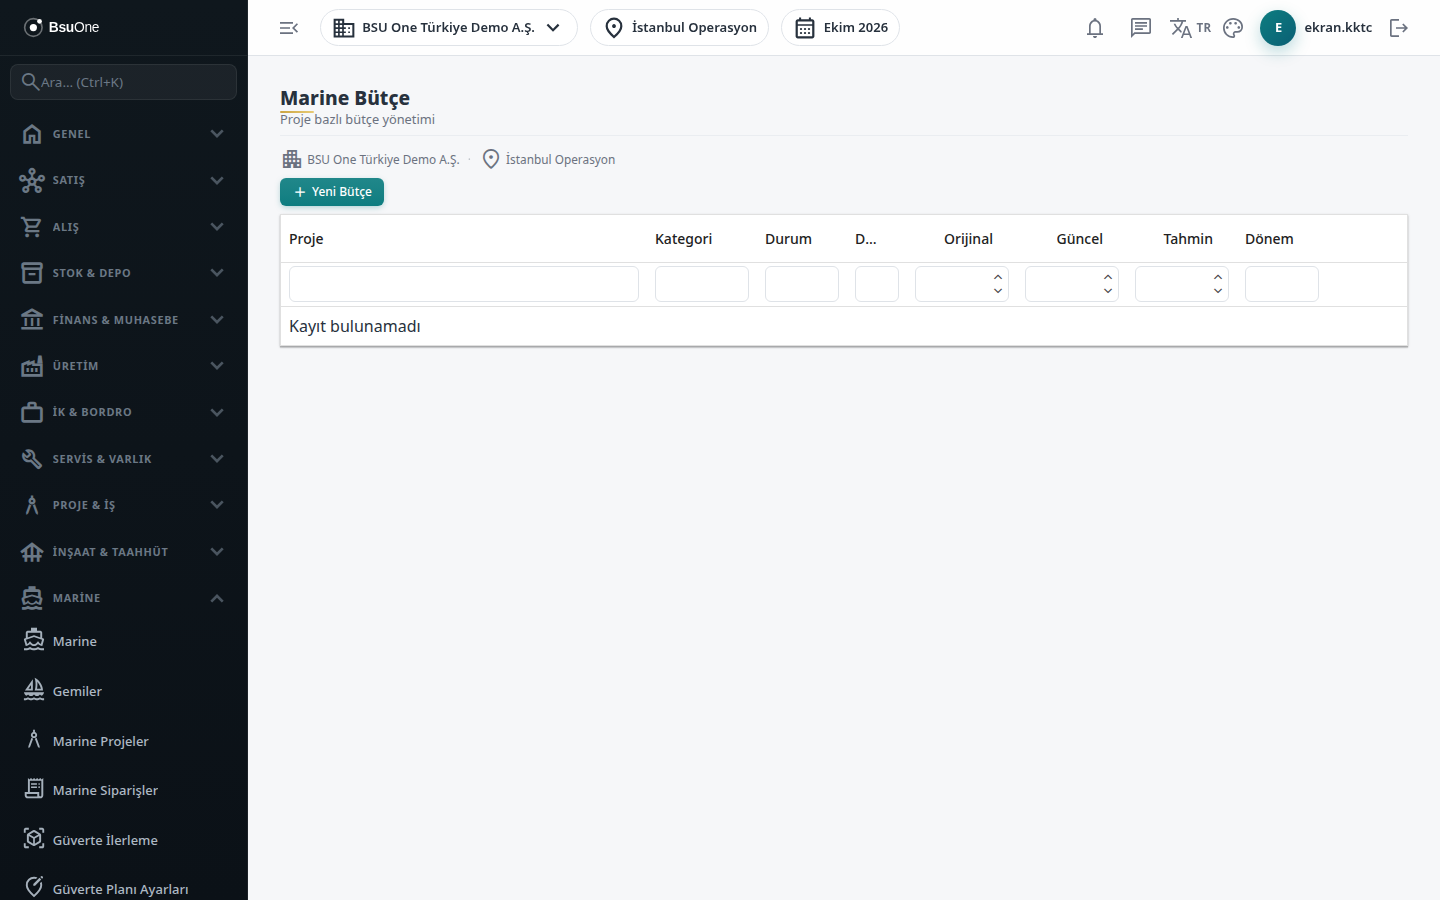Expand the ÜRETİM section
The image size is (1440, 900).
coord(124,366)
